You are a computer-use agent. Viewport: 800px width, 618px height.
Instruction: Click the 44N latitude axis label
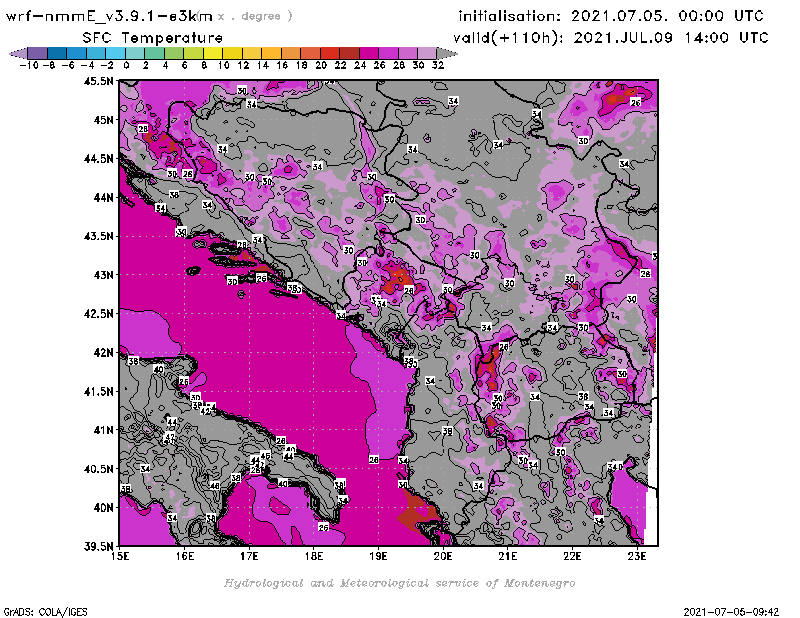(x=103, y=197)
